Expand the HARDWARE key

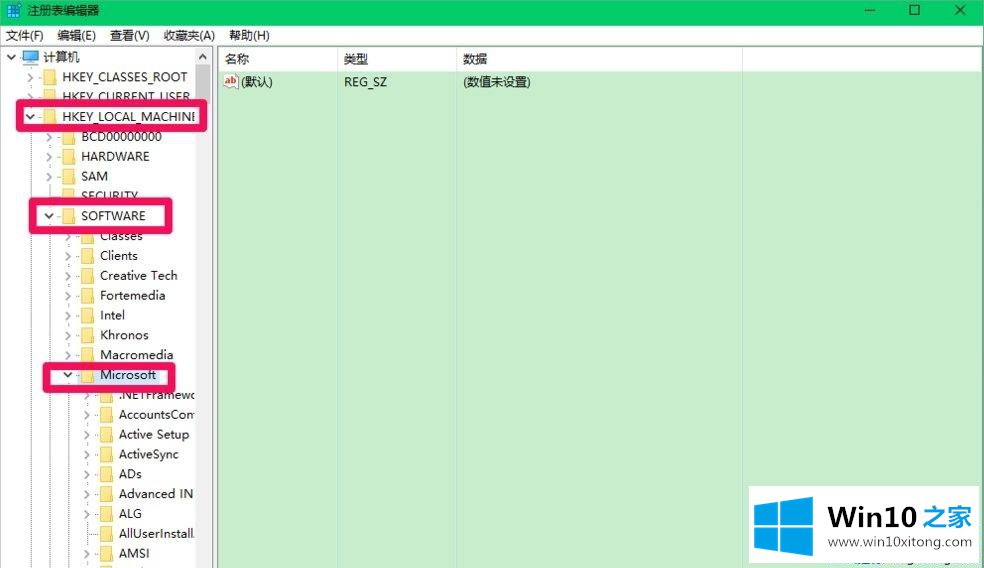click(49, 156)
